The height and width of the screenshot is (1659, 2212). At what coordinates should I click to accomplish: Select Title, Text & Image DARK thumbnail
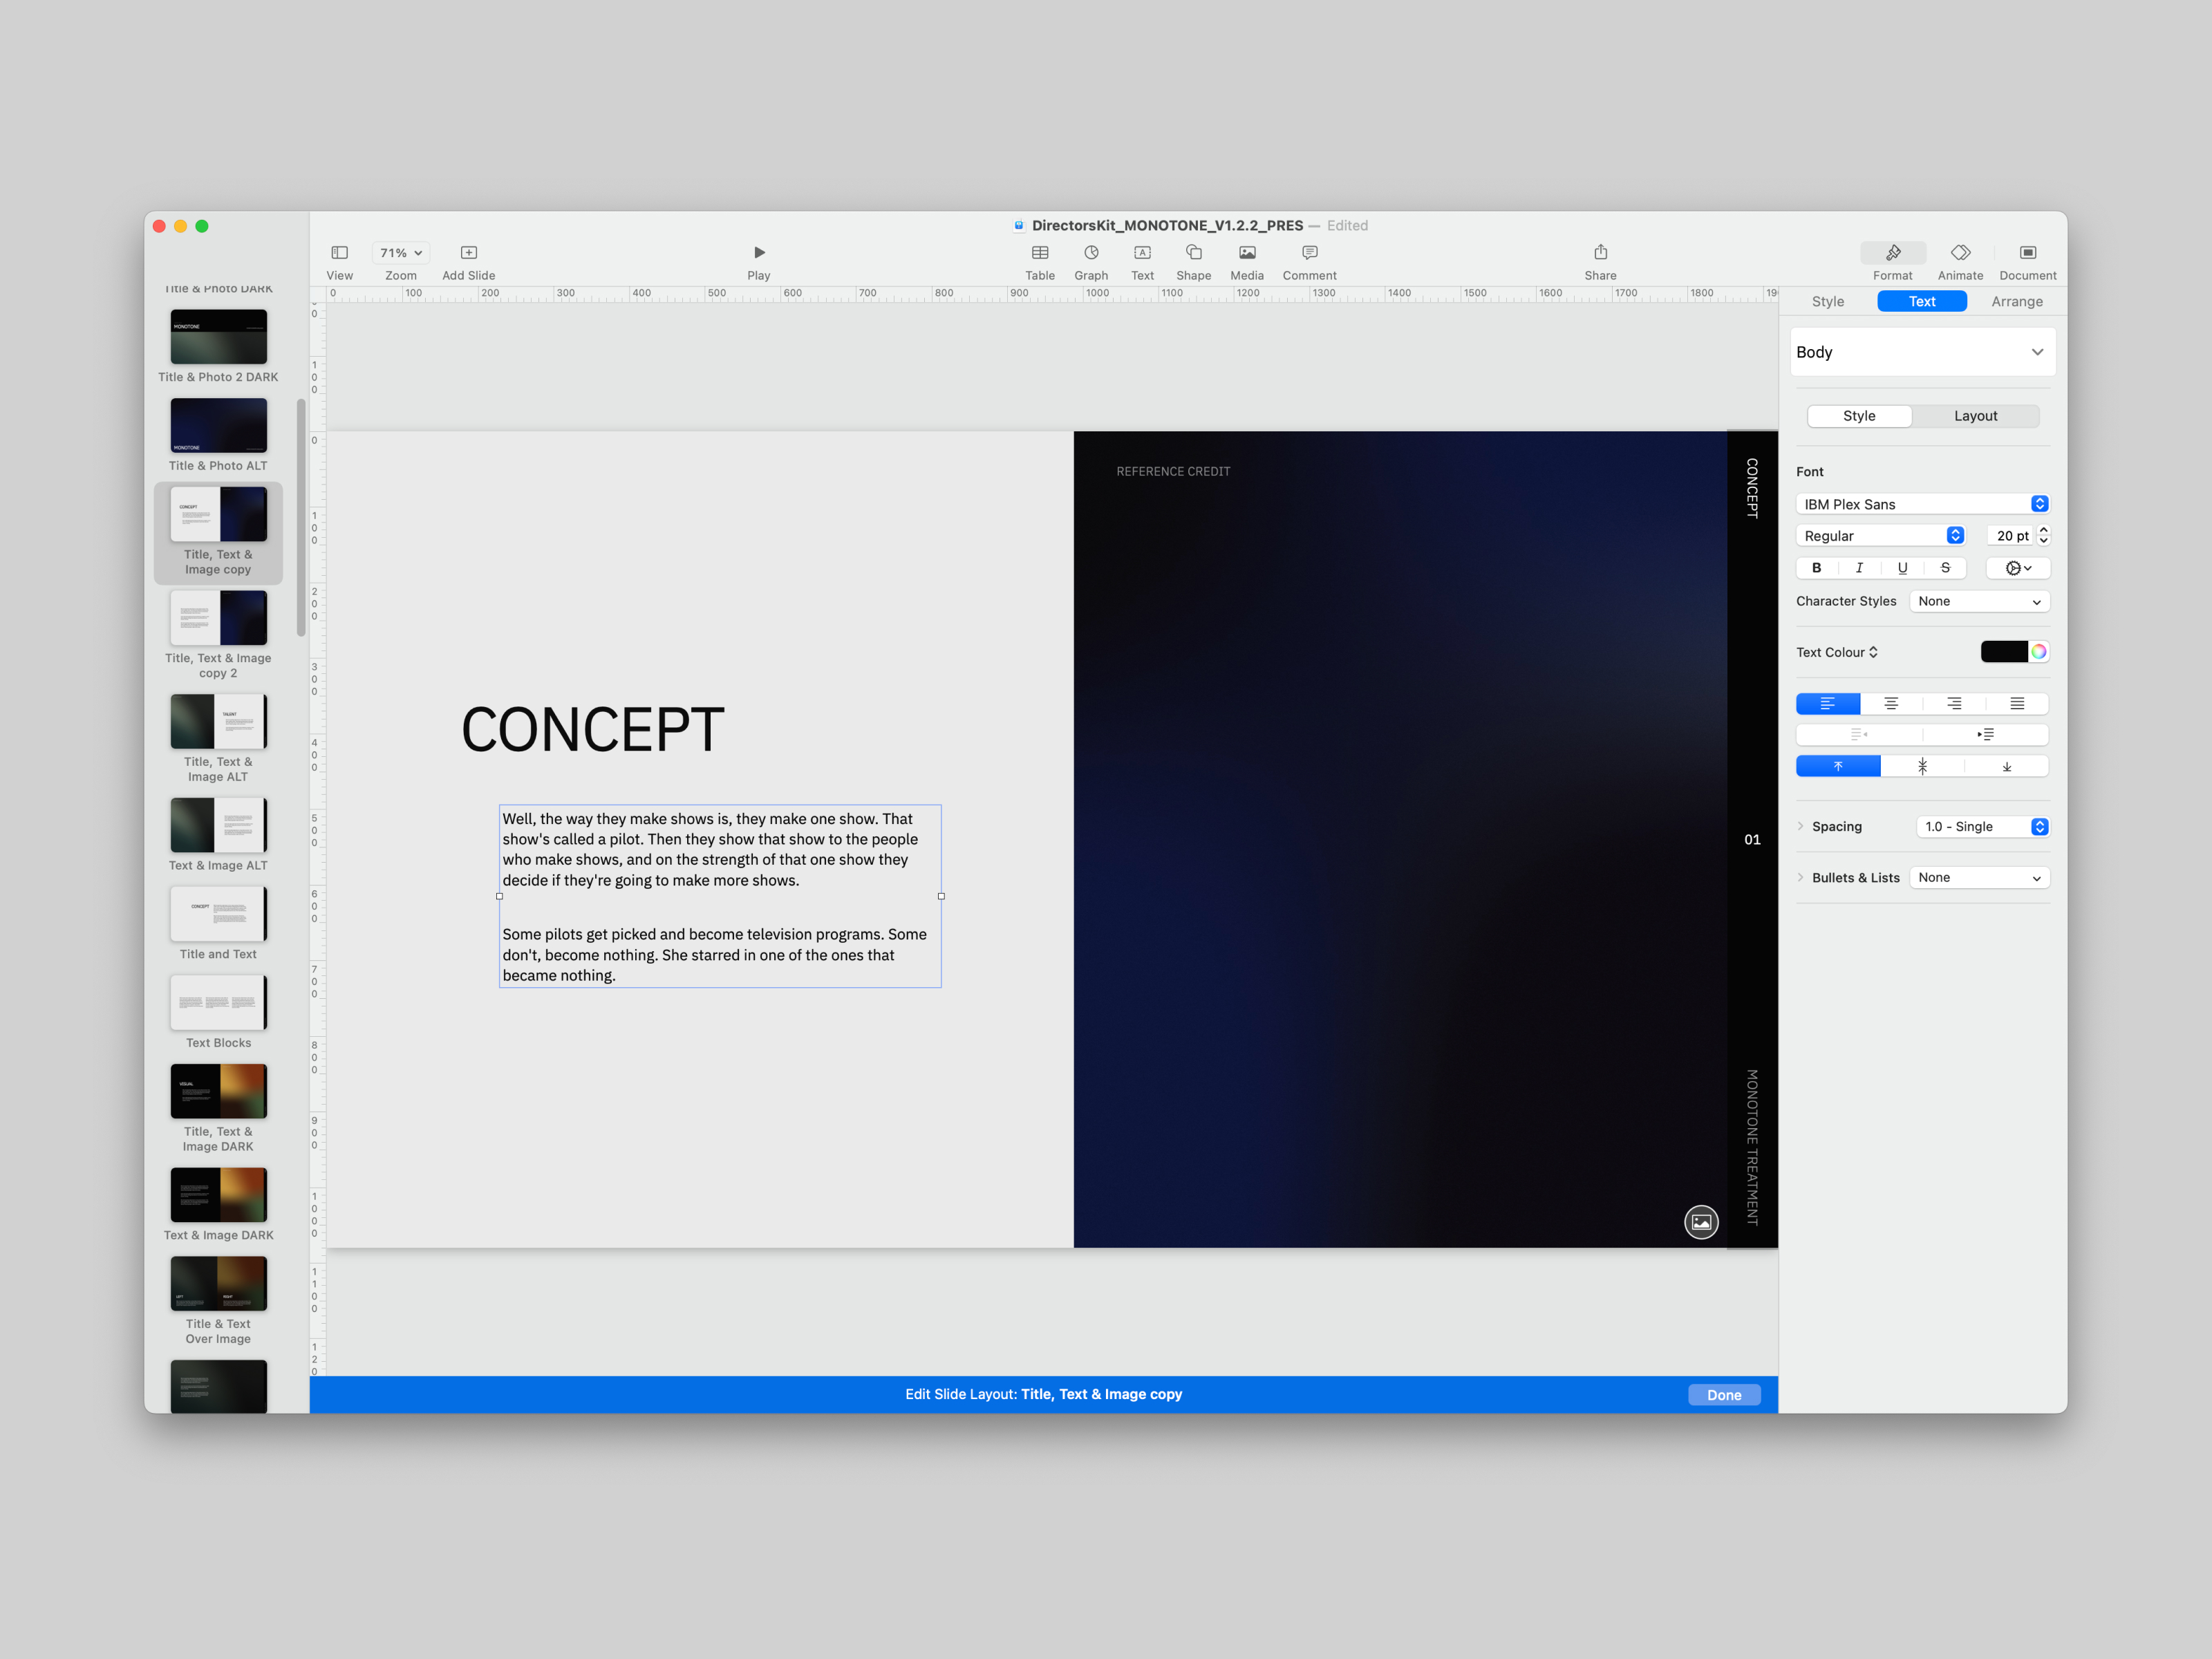[218, 1092]
